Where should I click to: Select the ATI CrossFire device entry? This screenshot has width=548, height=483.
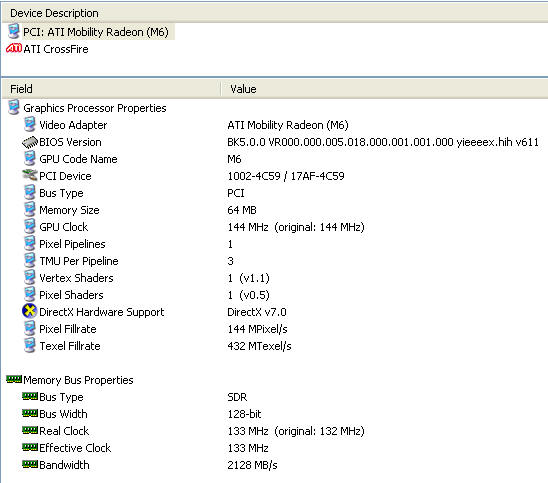(56, 49)
